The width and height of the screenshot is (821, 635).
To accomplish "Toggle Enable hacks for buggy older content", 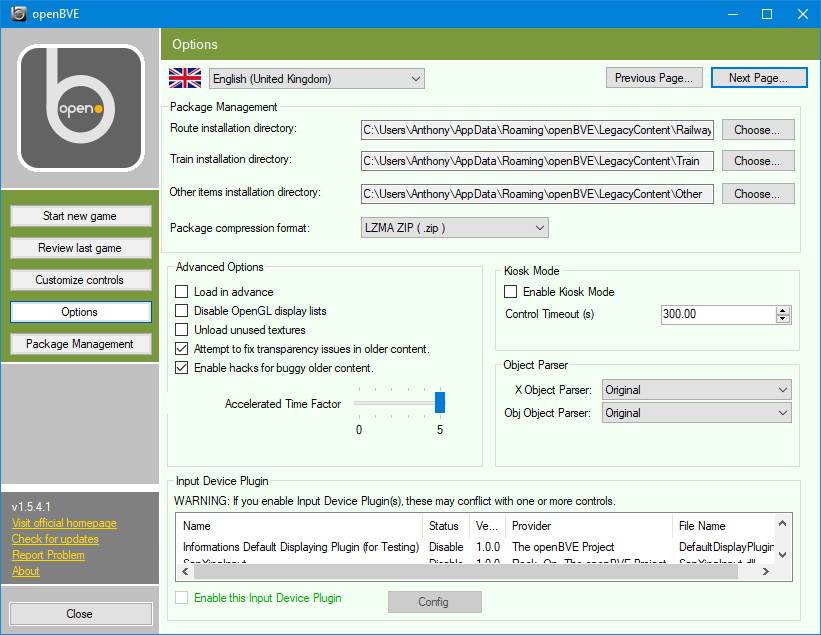I will (x=182, y=368).
